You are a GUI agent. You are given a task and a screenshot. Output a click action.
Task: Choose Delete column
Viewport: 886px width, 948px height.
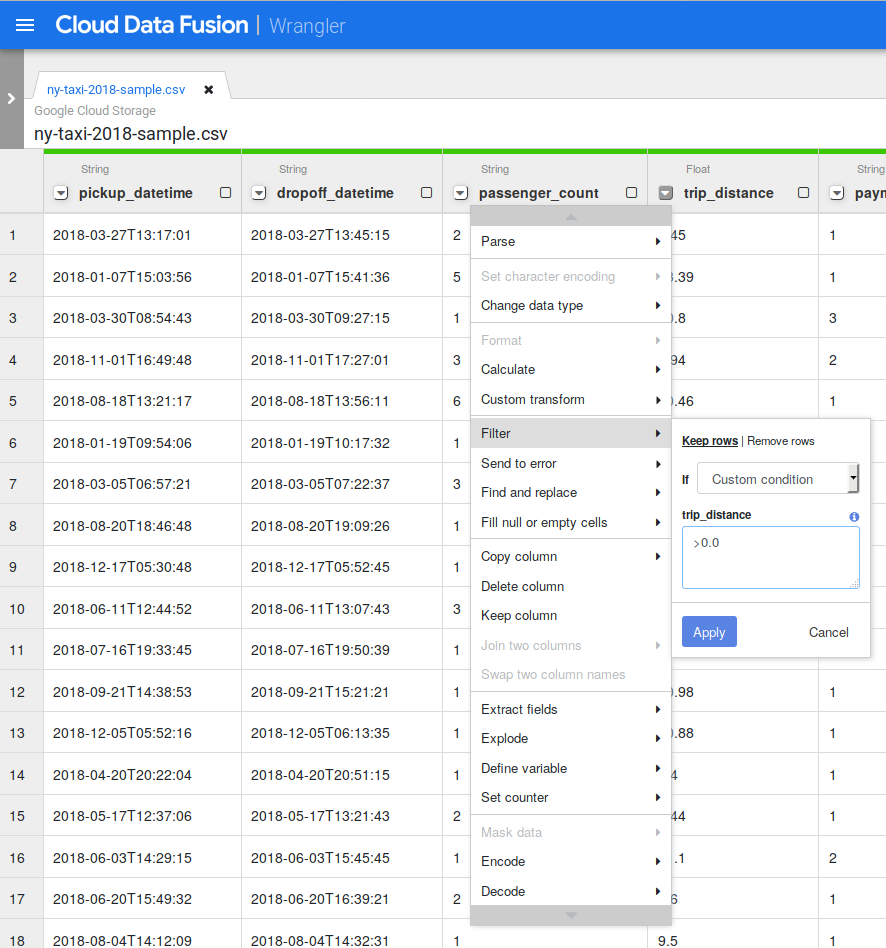click(x=571, y=586)
